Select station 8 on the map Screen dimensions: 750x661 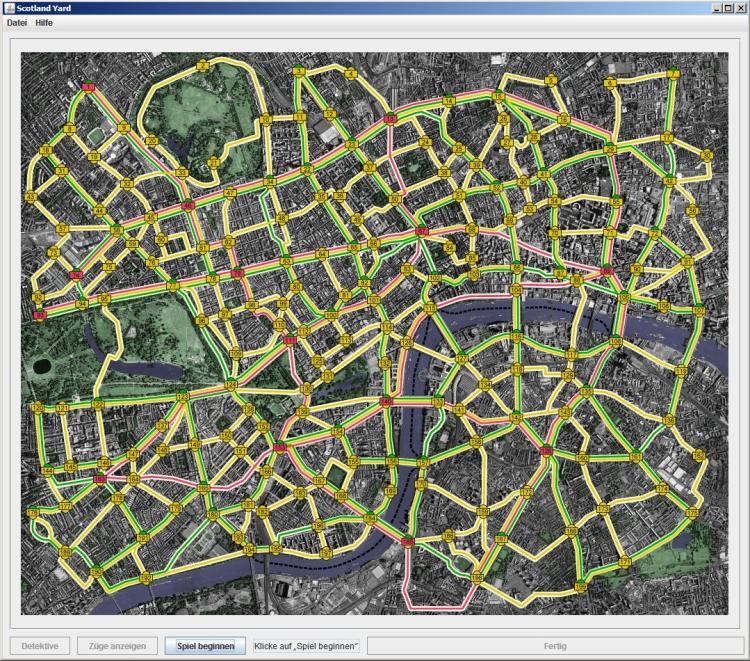(x=70, y=129)
